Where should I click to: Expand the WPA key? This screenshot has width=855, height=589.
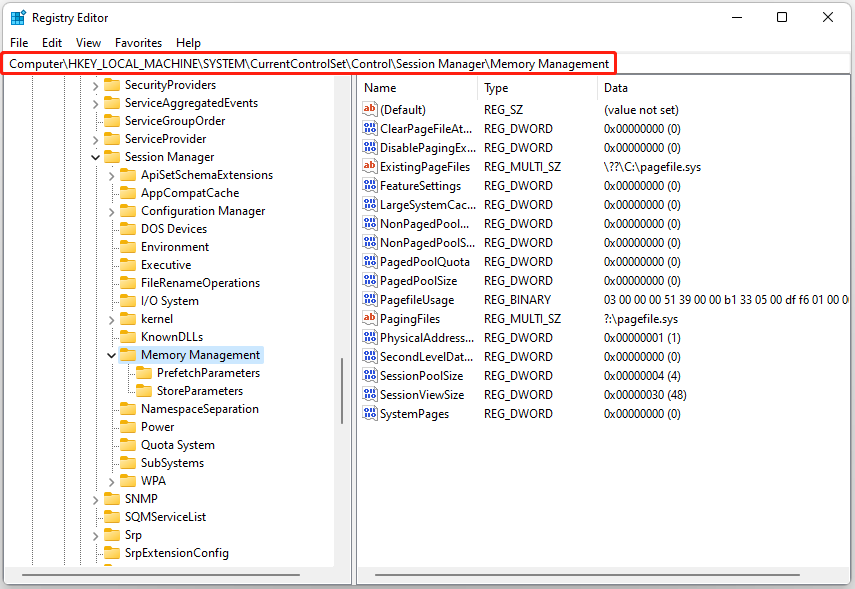click(x=111, y=482)
